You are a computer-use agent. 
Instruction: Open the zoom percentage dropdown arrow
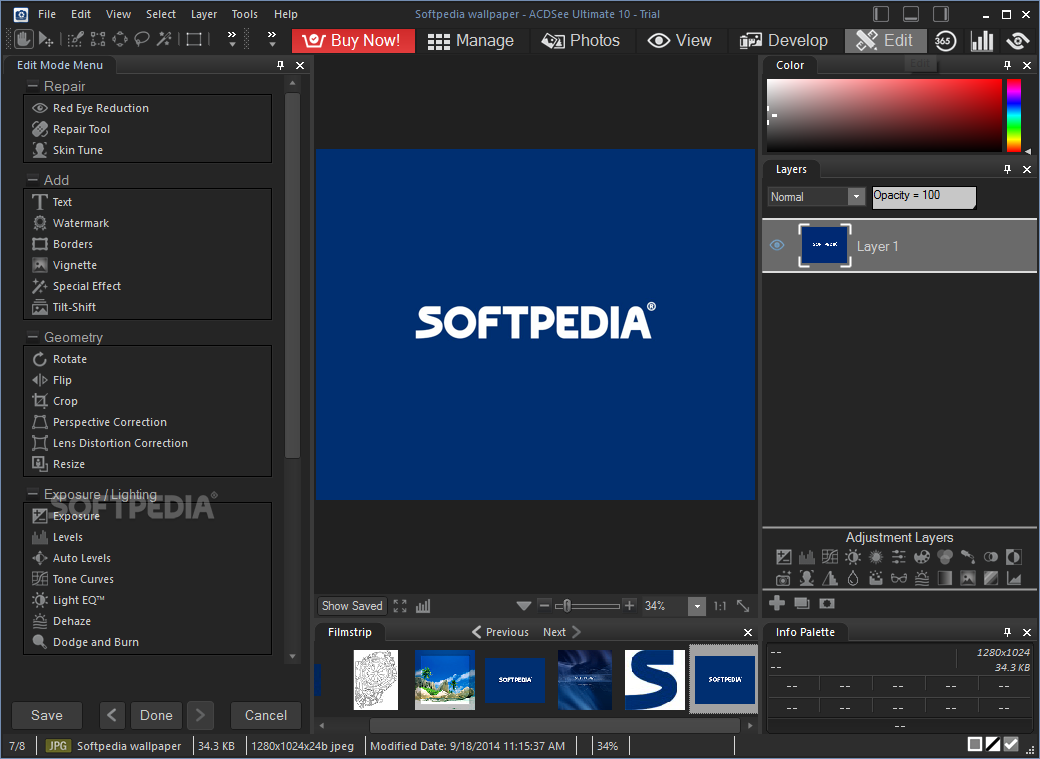(x=697, y=606)
